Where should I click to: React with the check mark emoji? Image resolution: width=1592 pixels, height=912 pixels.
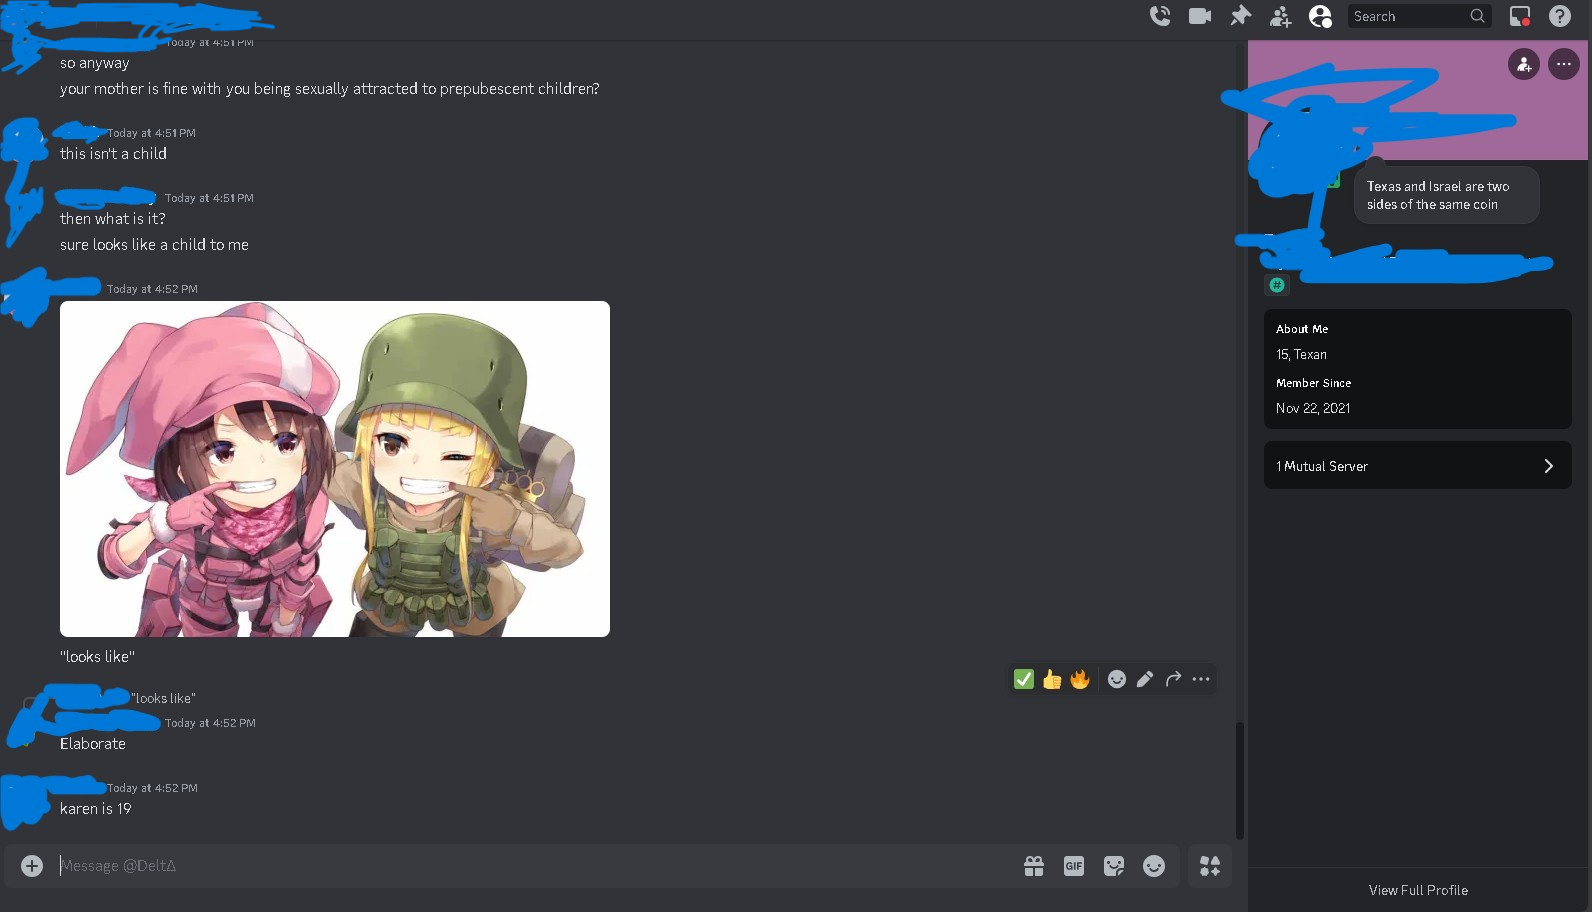pyautogui.click(x=1024, y=679)
